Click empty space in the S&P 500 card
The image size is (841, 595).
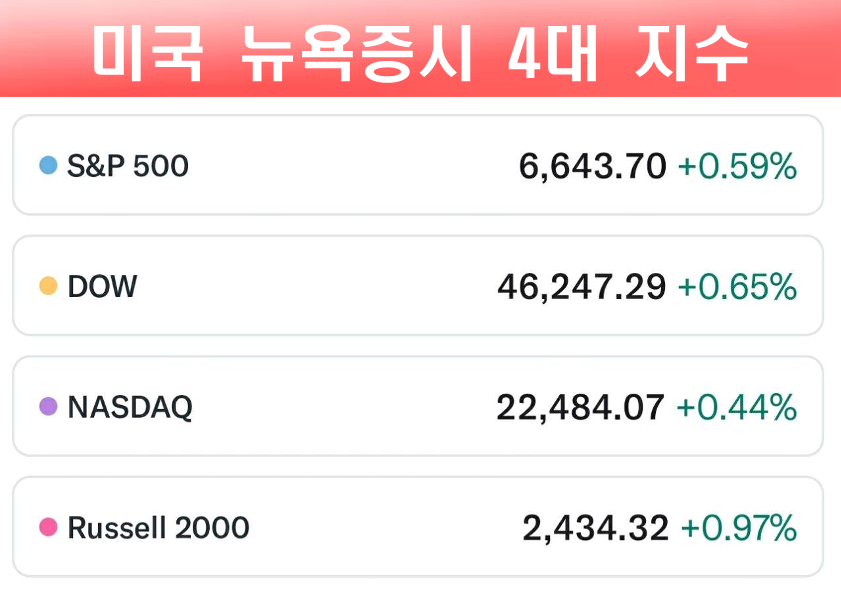350,166
